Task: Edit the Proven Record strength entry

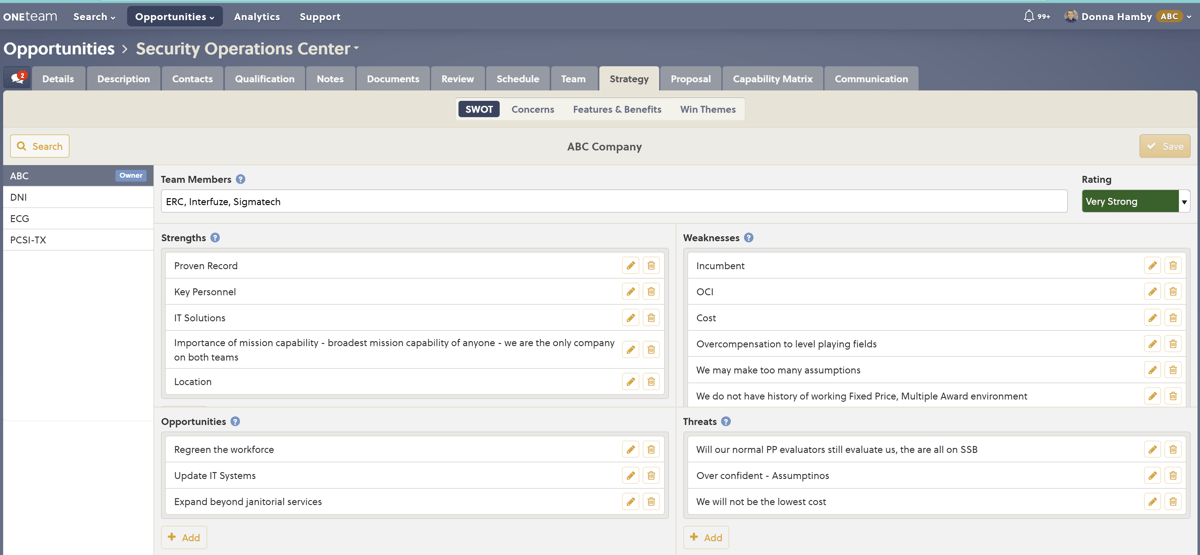Action: [631, 266]
